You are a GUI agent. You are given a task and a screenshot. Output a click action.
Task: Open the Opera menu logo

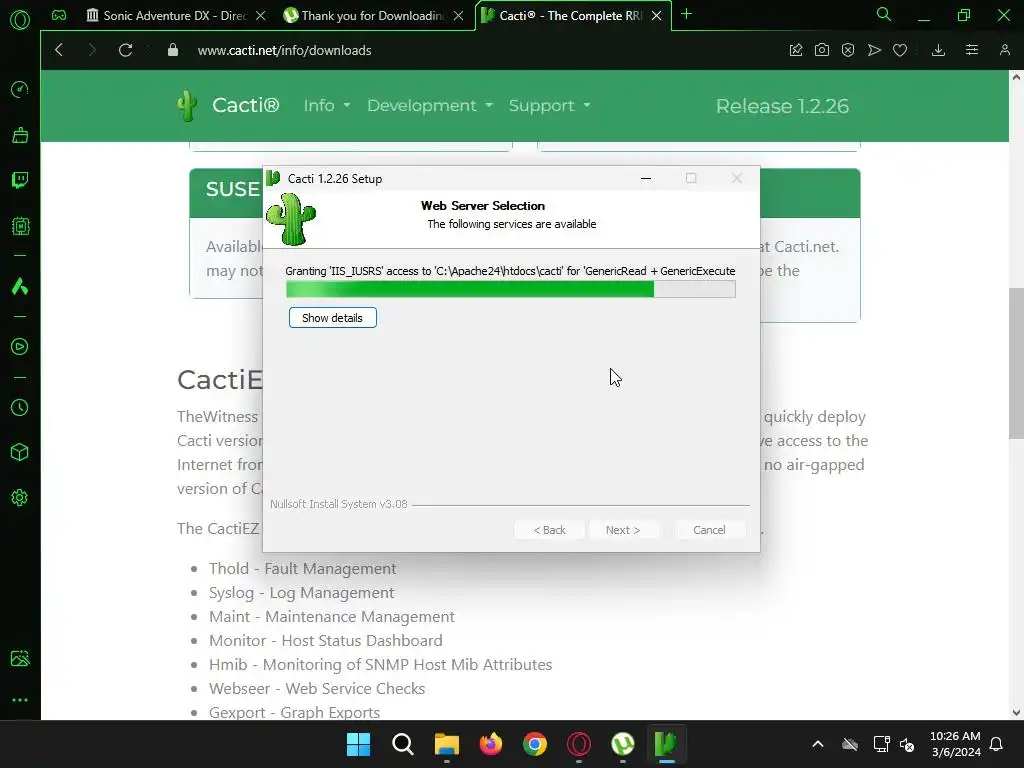point(20,20)
